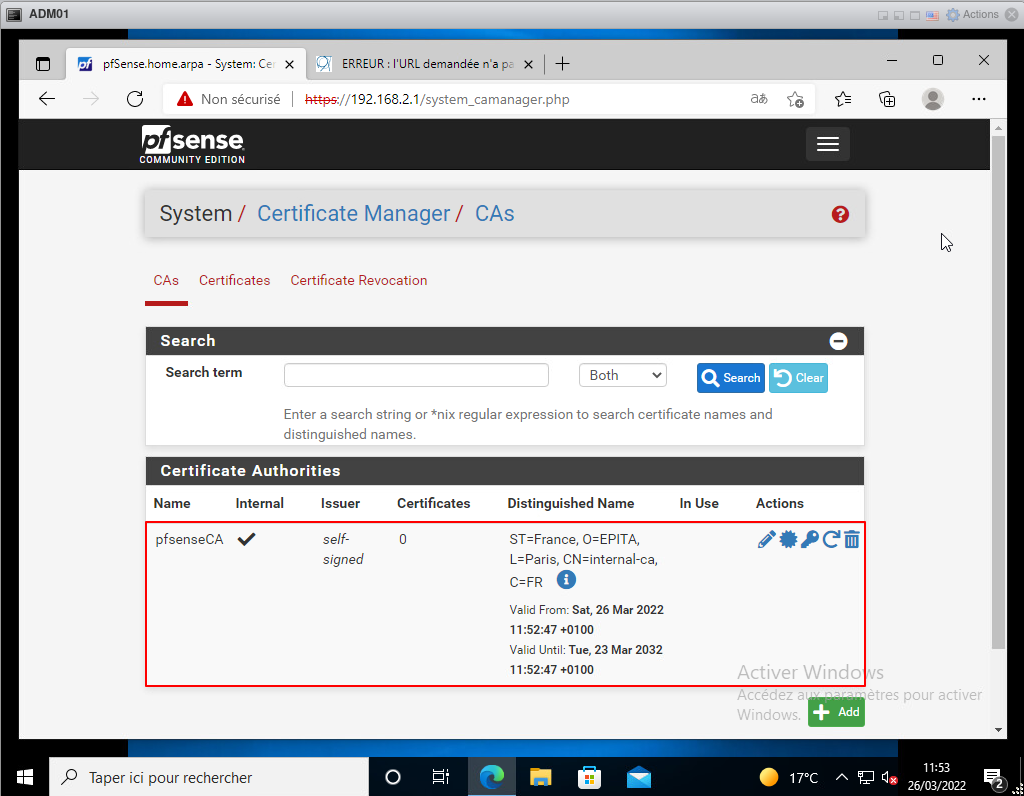The image size is (1024, 796).
Task: Switch to the Certificates tab
Action: point(234,280)
